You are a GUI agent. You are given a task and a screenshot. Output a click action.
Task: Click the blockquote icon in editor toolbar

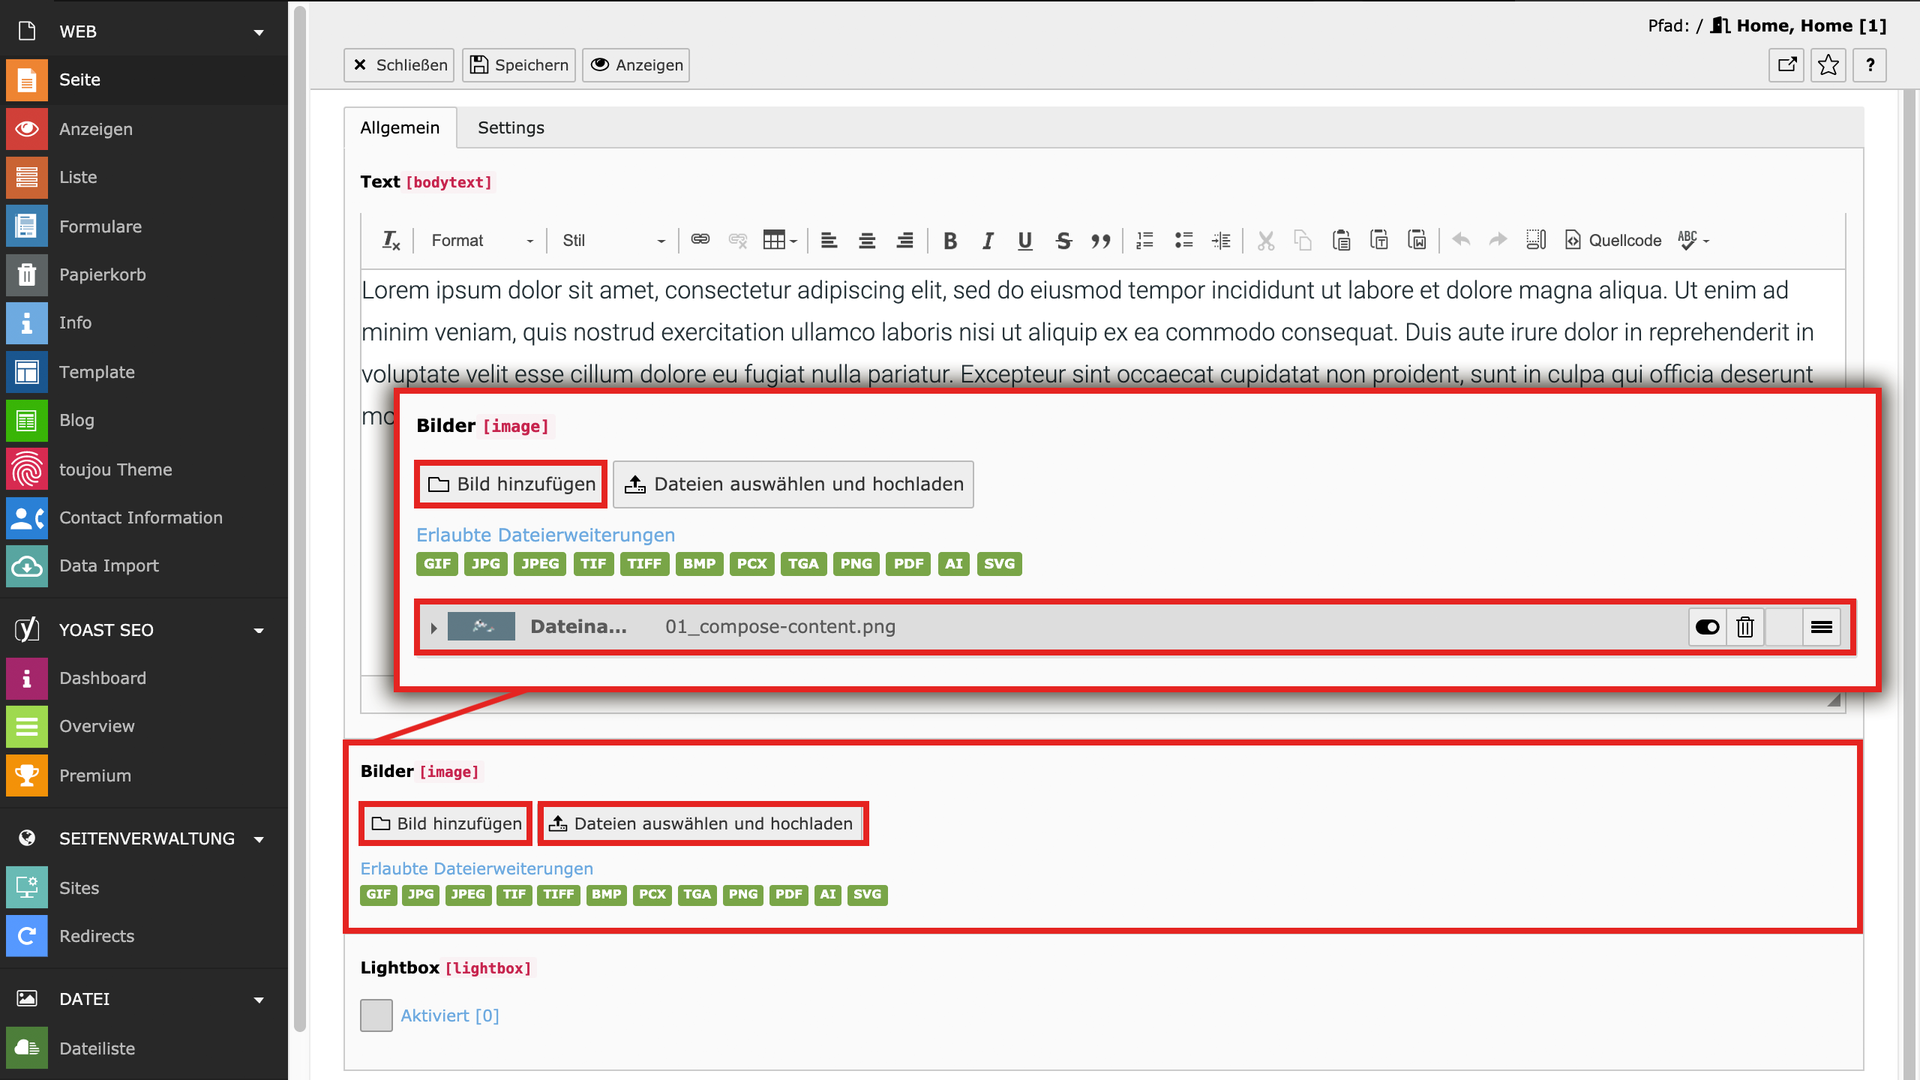(1100, 241)
